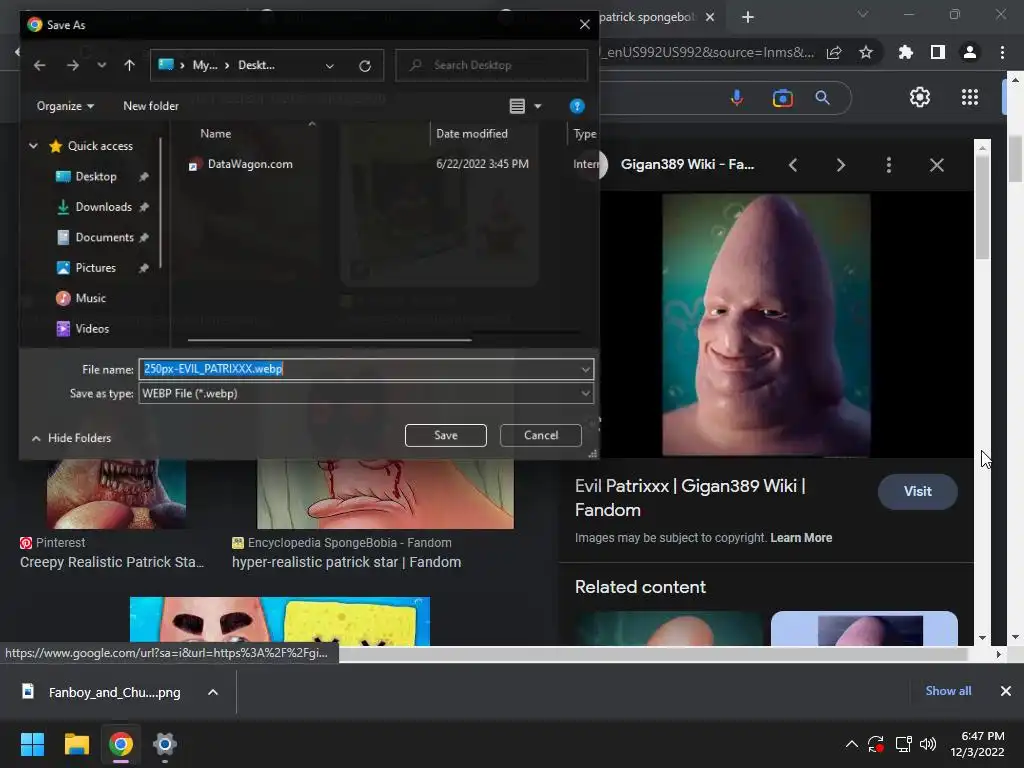1024x768 pixels.
Task: Open Settings from the taskbar
Action: pyautogui.click(x=165, y=744)
